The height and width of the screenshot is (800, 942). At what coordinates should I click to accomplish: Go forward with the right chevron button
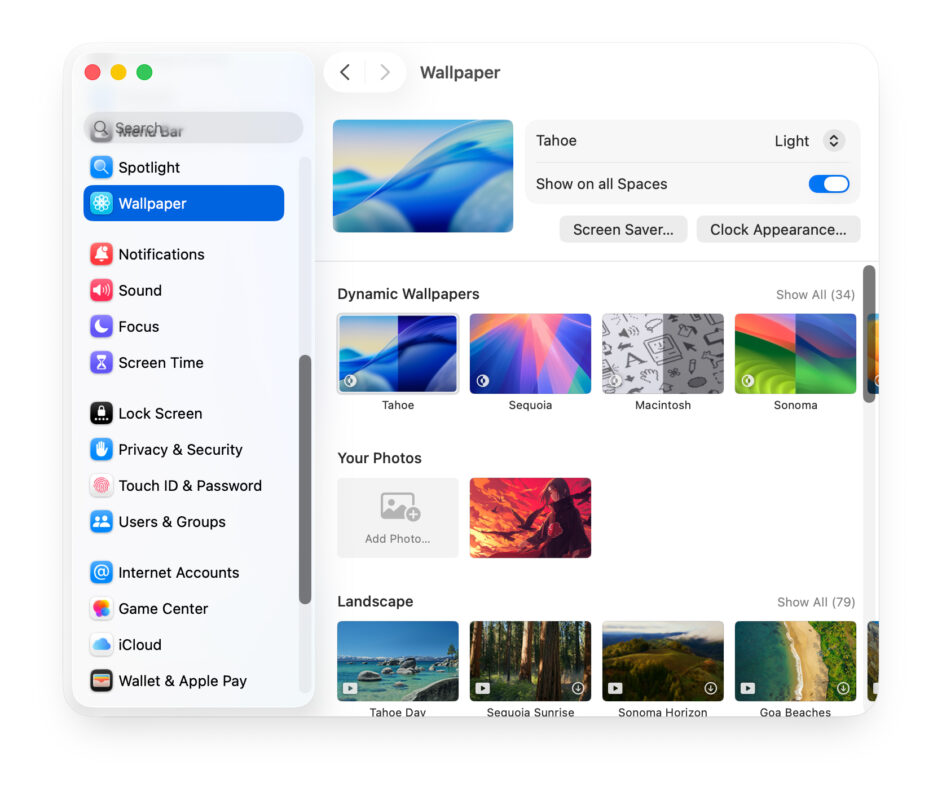(385, 72)
